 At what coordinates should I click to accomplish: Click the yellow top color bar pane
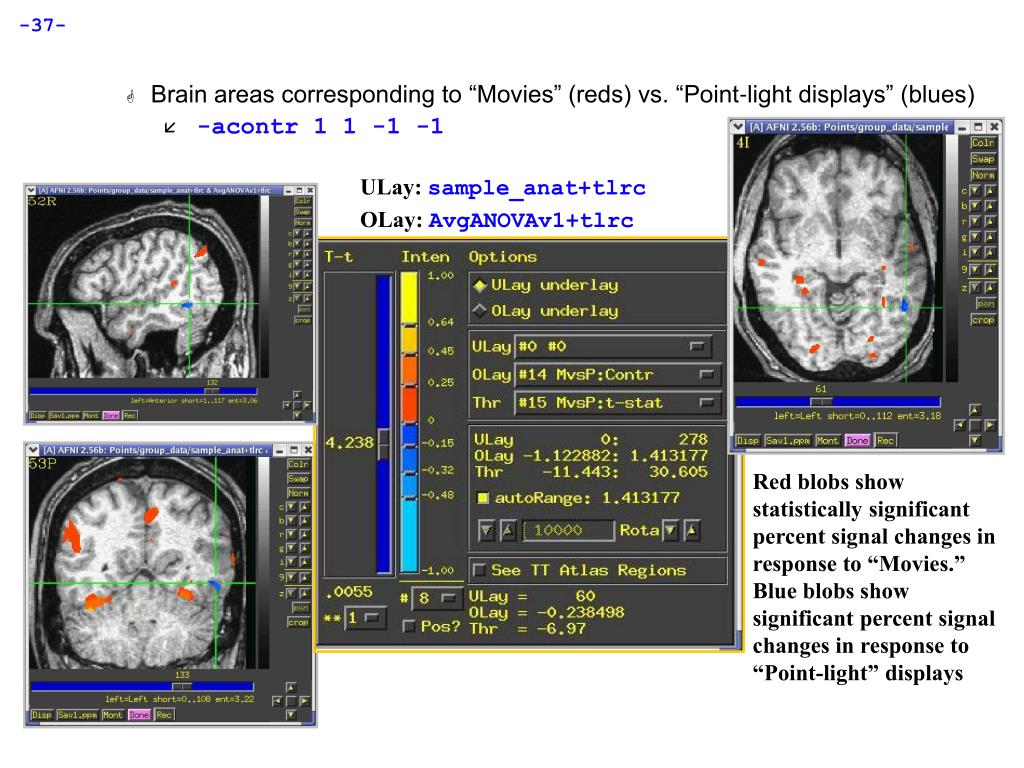click(409, 298)
